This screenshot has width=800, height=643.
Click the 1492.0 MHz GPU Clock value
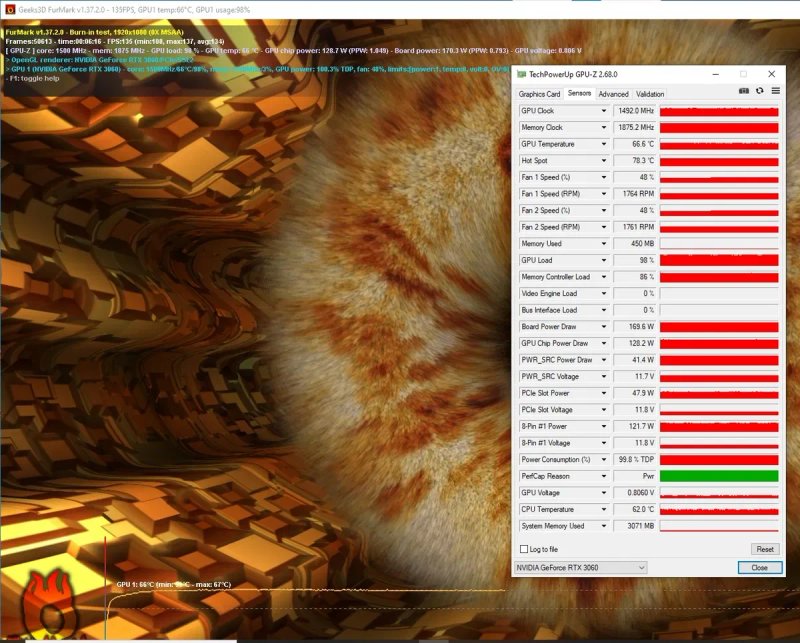pos(635,111)
